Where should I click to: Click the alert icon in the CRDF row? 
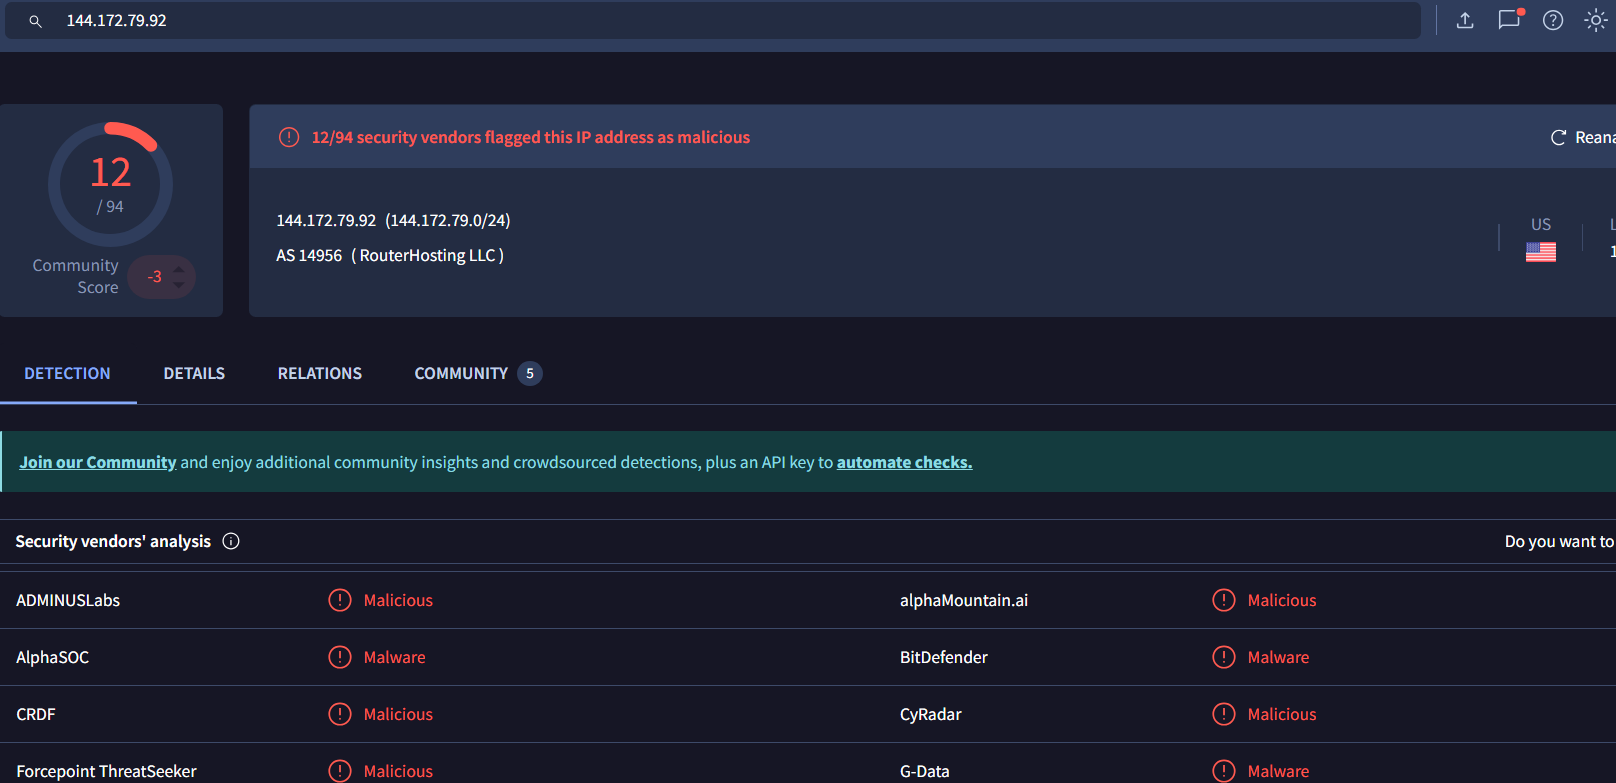340,714
